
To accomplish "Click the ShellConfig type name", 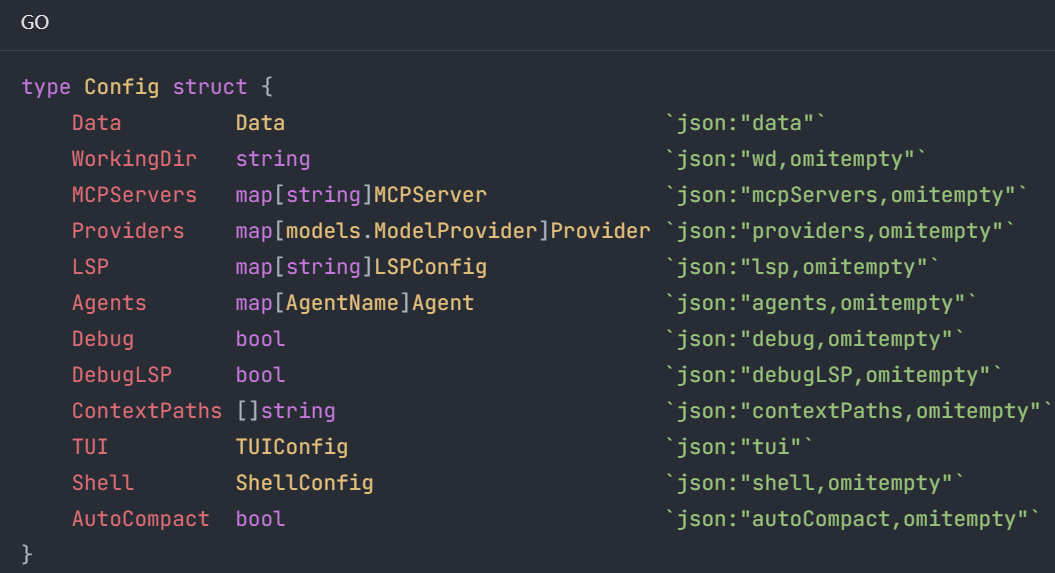I will click(304, 483).
